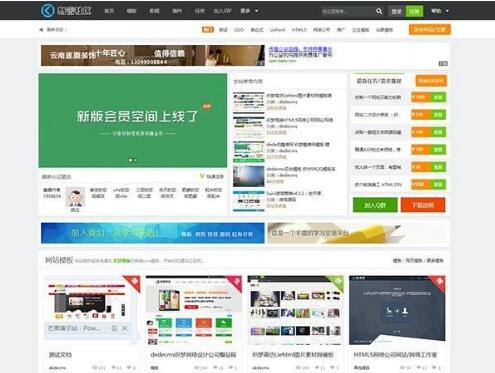Click the magnifier search icon
This screenshot has height=373, width=495.
[x=379, y=11]
